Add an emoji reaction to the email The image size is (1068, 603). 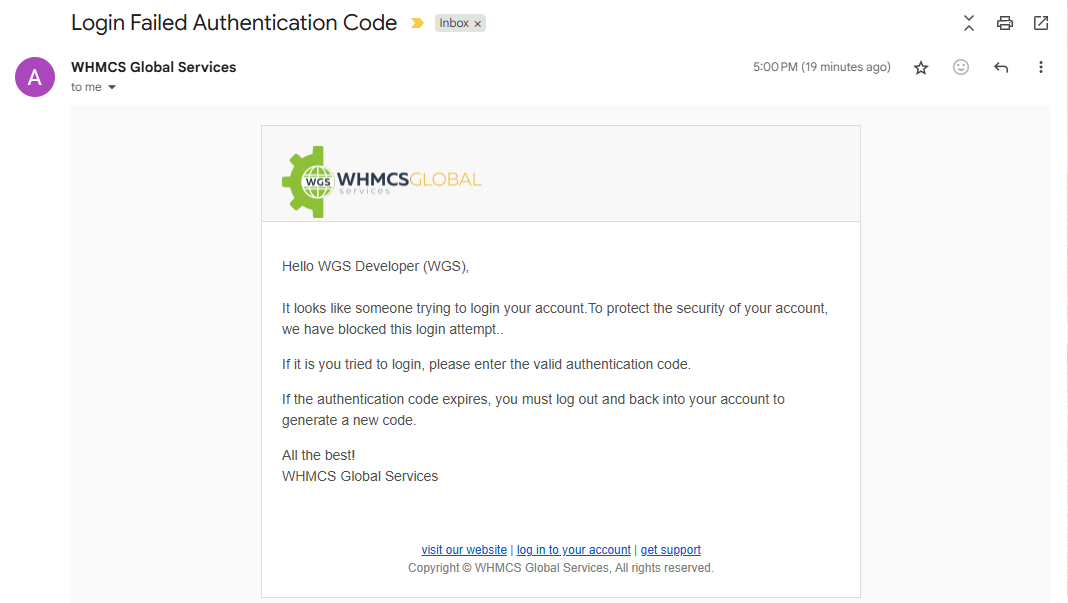[x=961, y=67]
